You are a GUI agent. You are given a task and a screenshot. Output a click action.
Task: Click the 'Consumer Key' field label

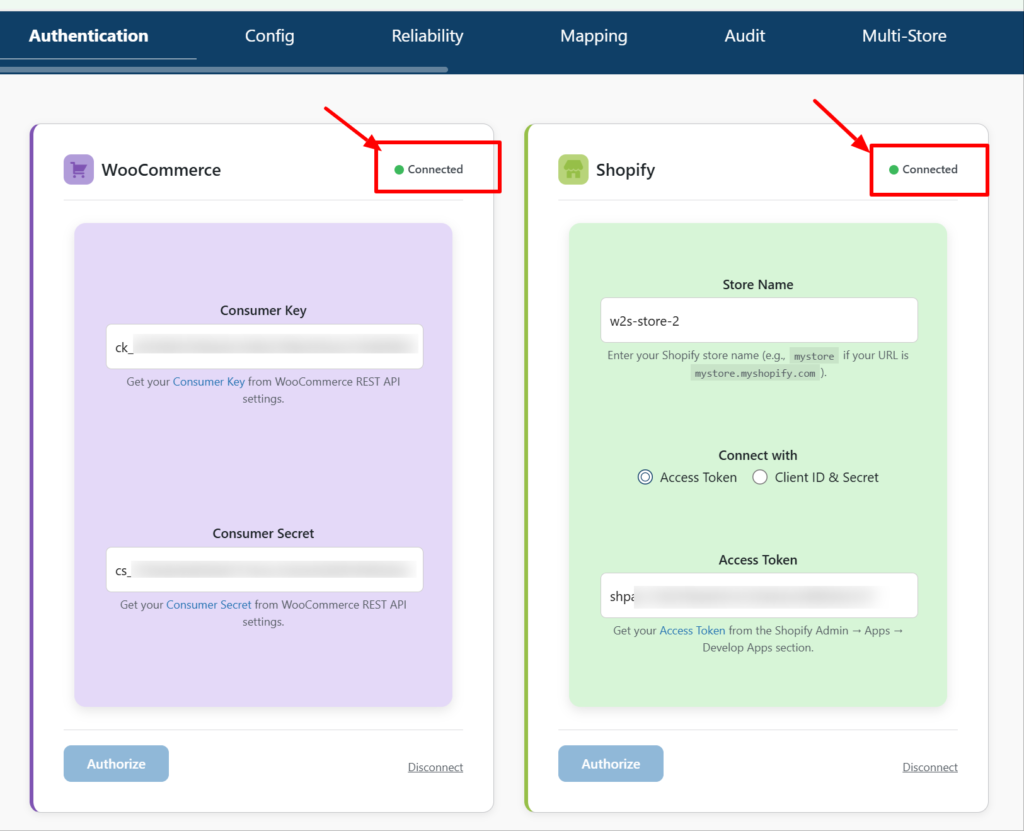[x=263, y=310]
